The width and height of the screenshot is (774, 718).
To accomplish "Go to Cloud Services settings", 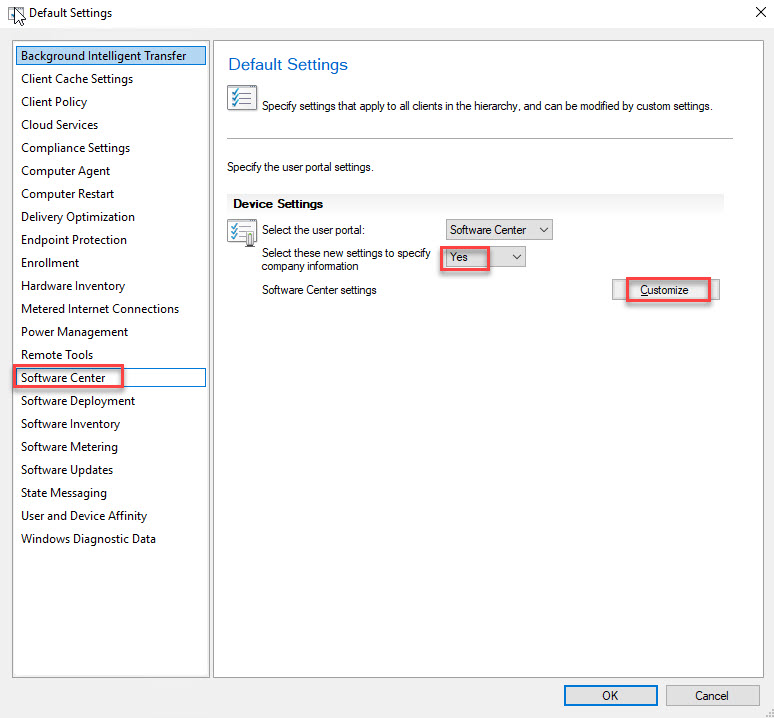I will click(60, 125).
